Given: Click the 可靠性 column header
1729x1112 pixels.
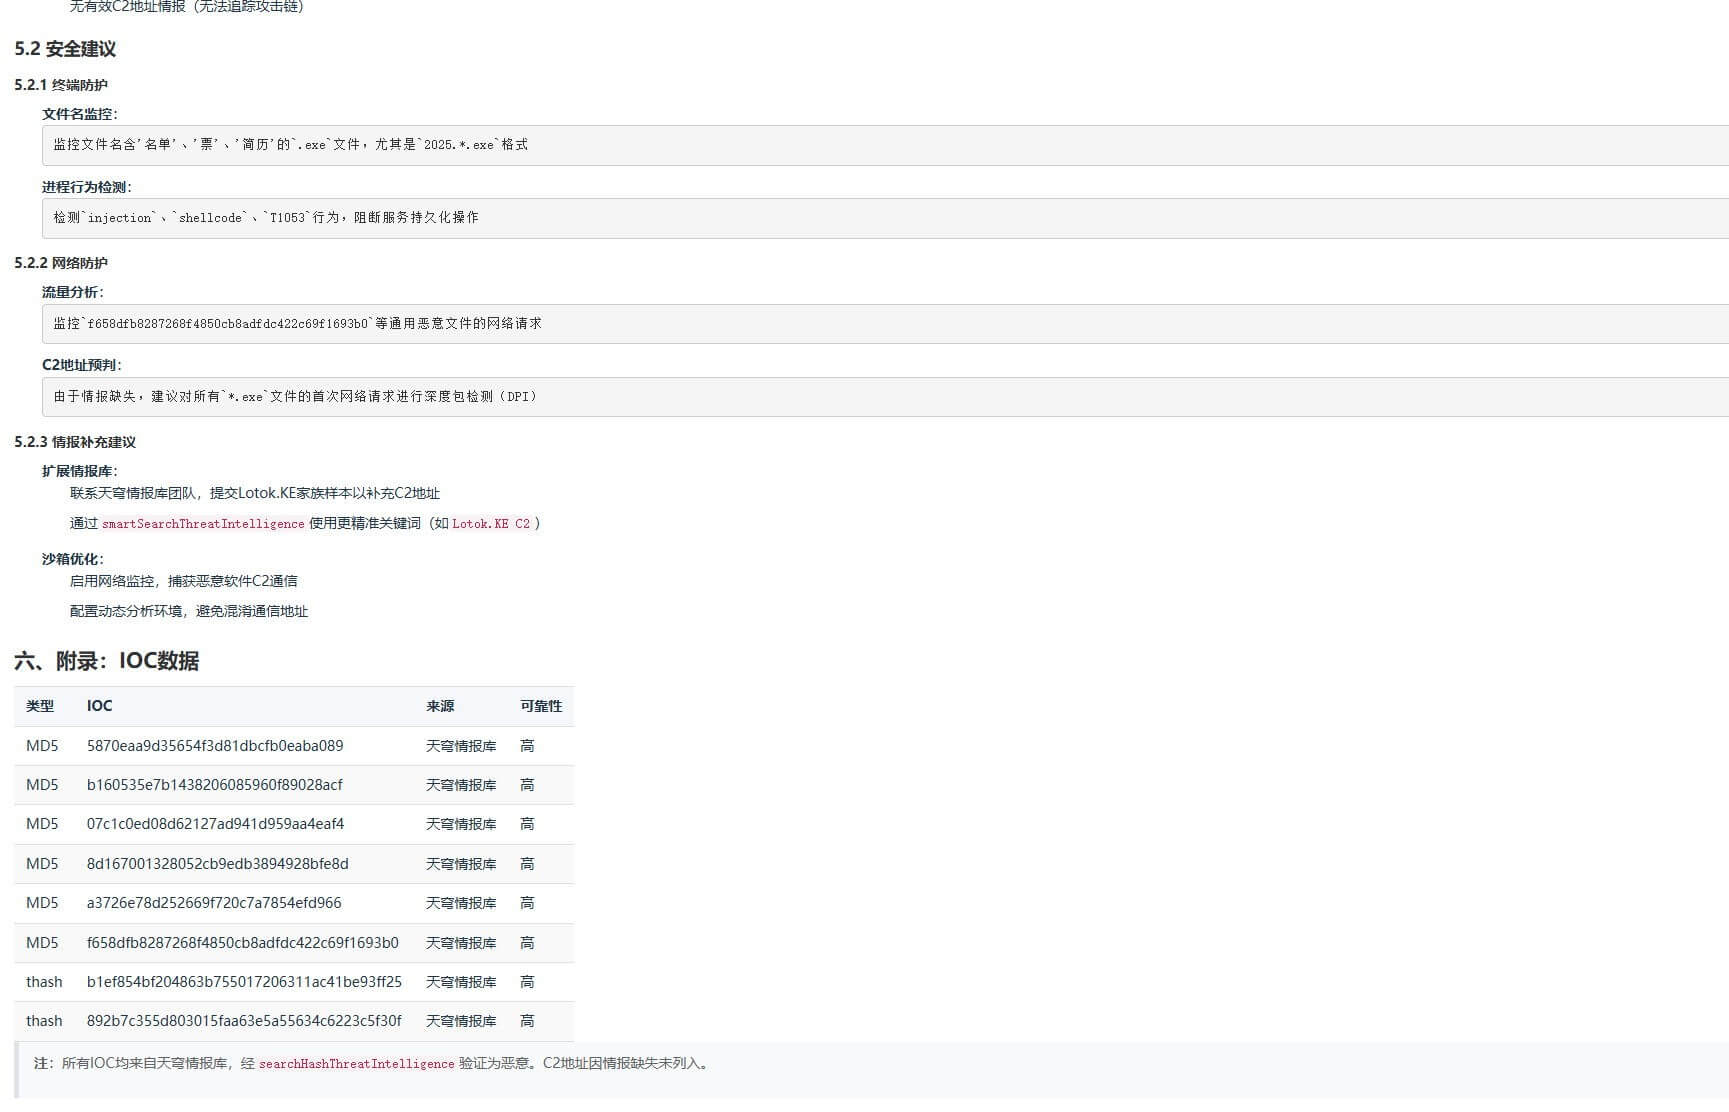Looking at the screenshot, I should pyautogui.click(x=541, y=706).
